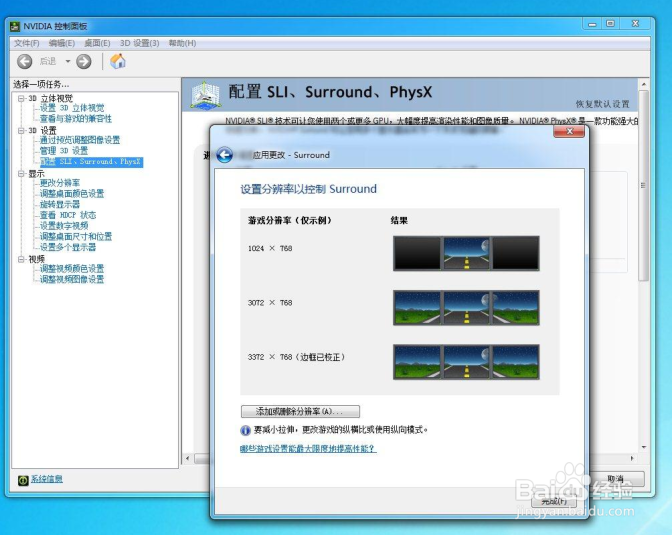
Task: Click the Back arrow toolbar icon
Action: 24,62
